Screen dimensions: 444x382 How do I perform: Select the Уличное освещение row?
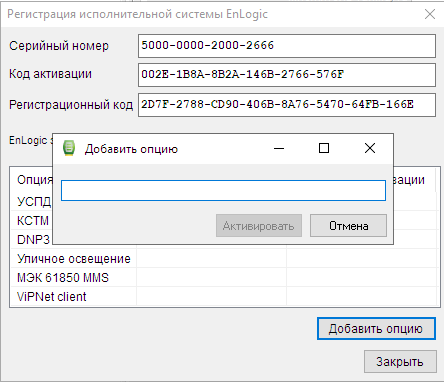point(224,258)
